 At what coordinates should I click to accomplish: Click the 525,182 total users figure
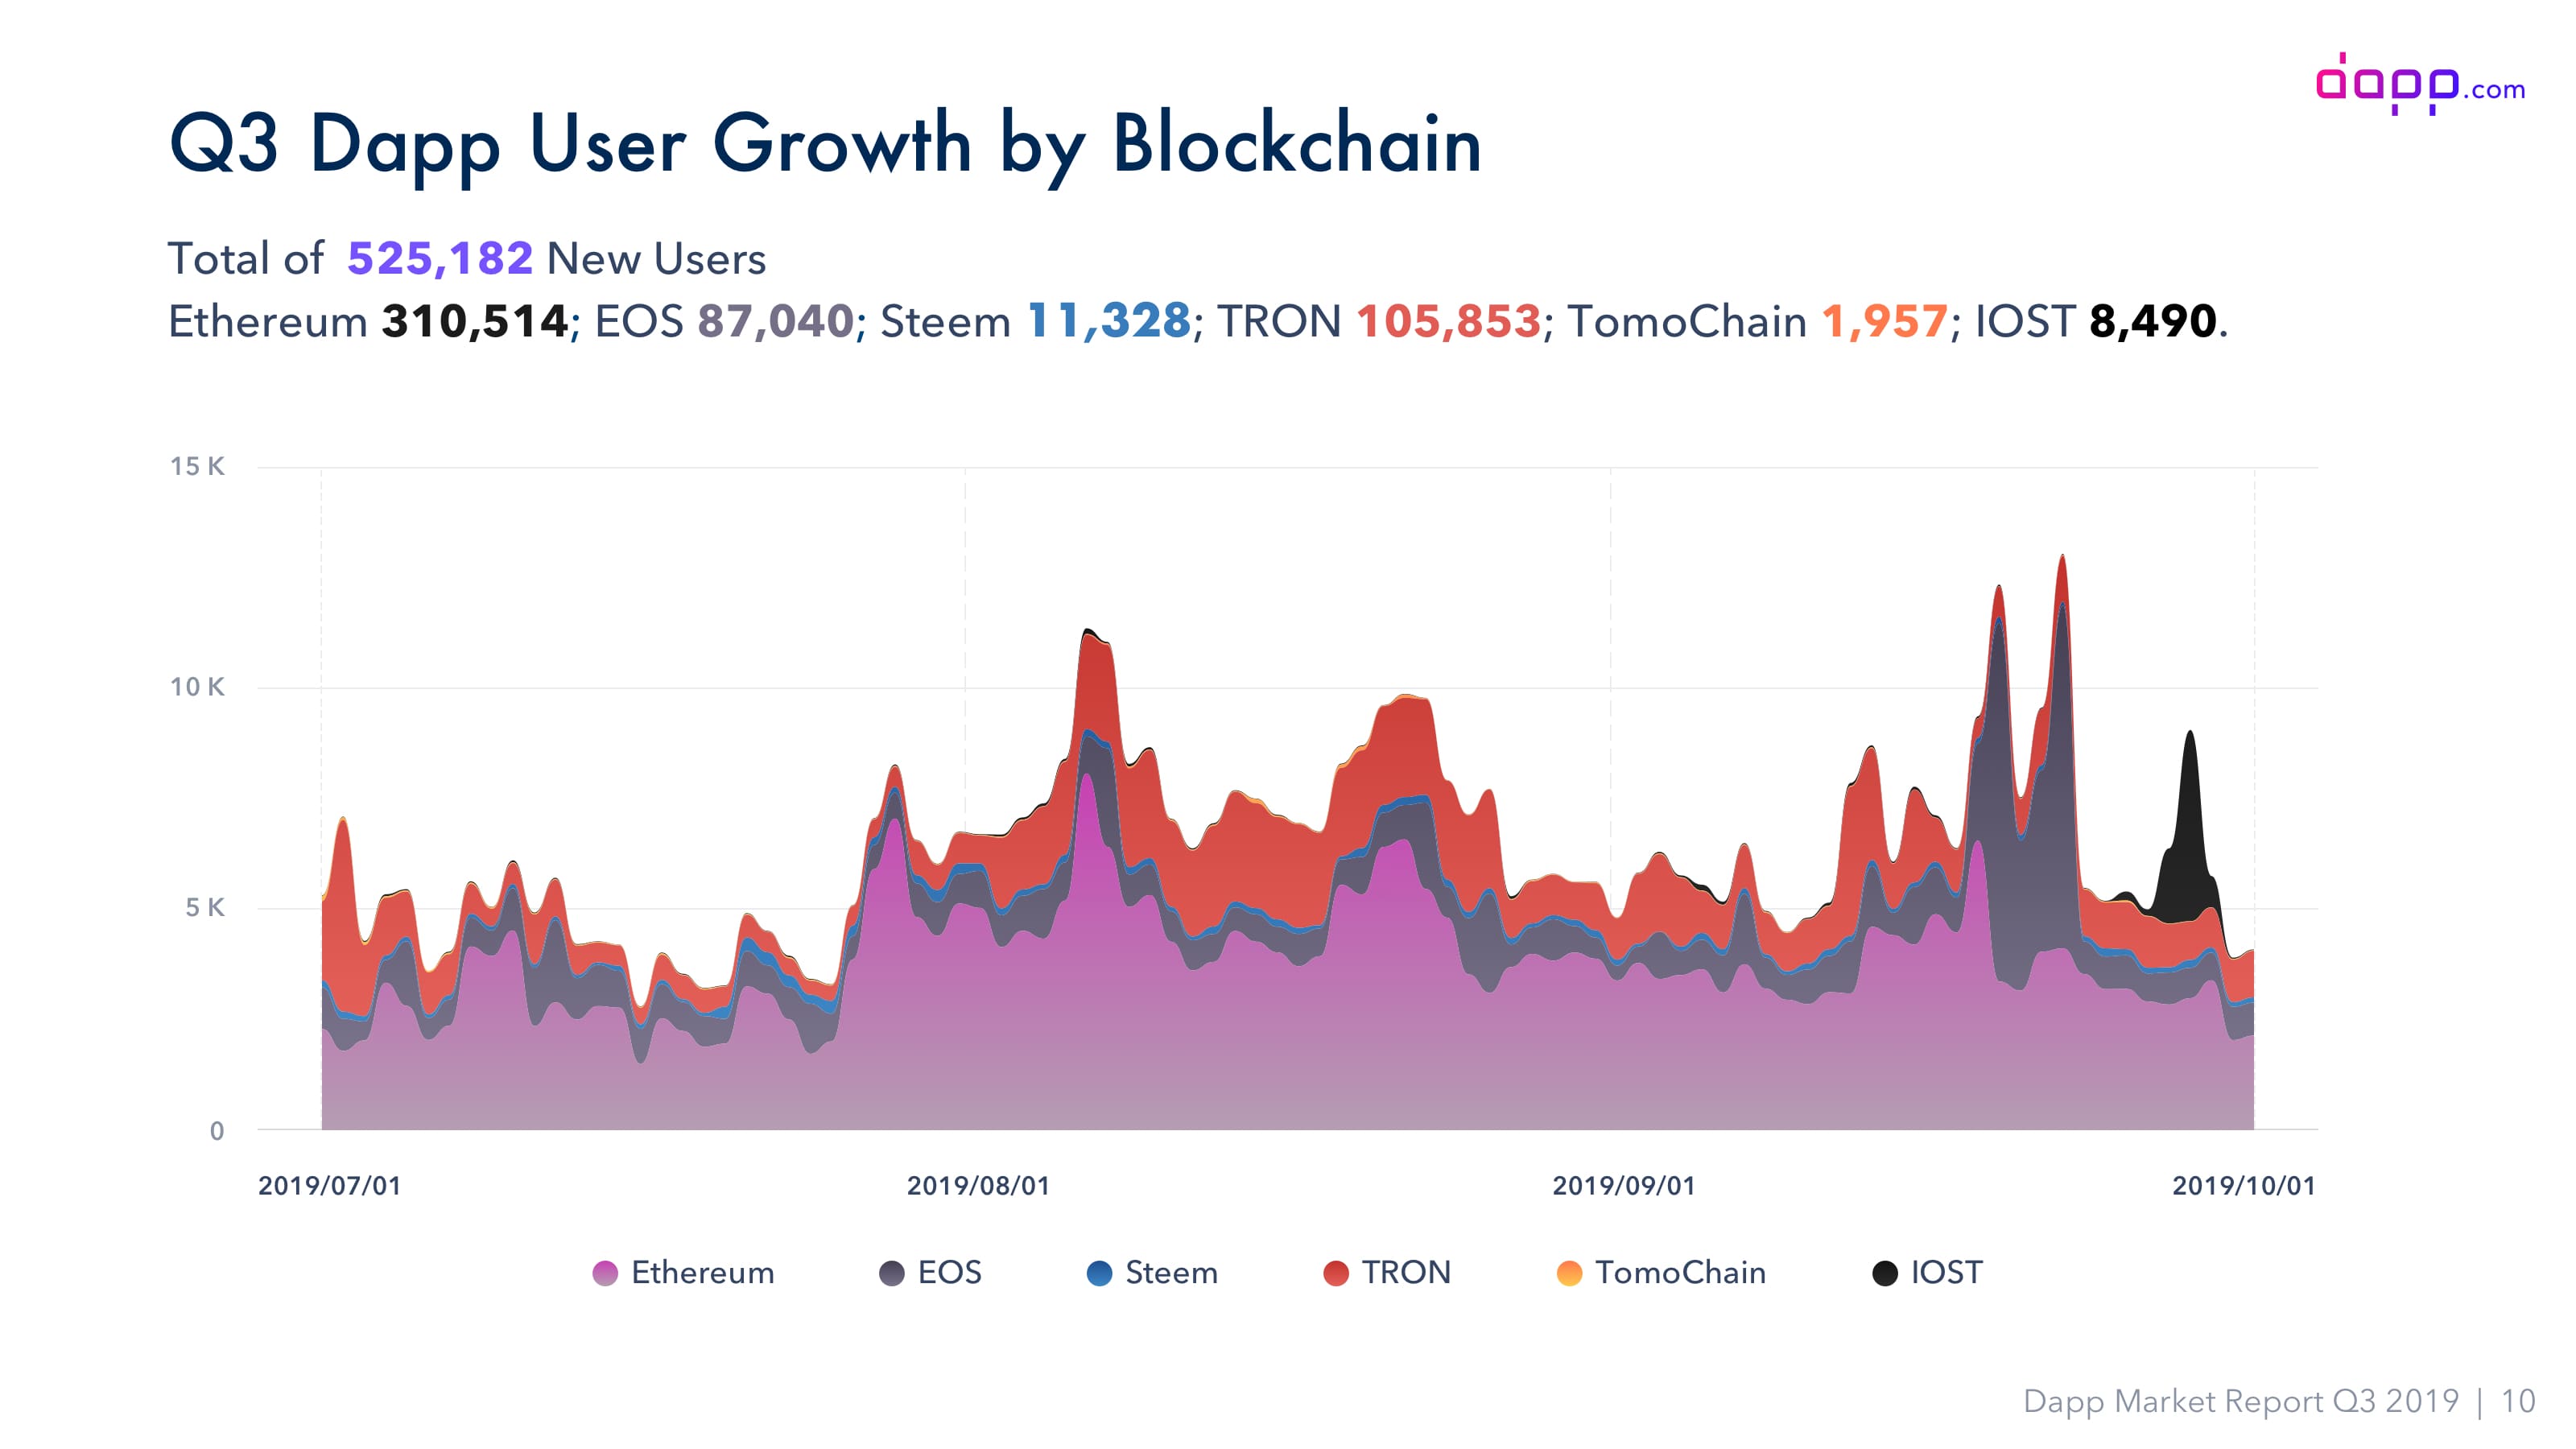click(x=440, y=258)
